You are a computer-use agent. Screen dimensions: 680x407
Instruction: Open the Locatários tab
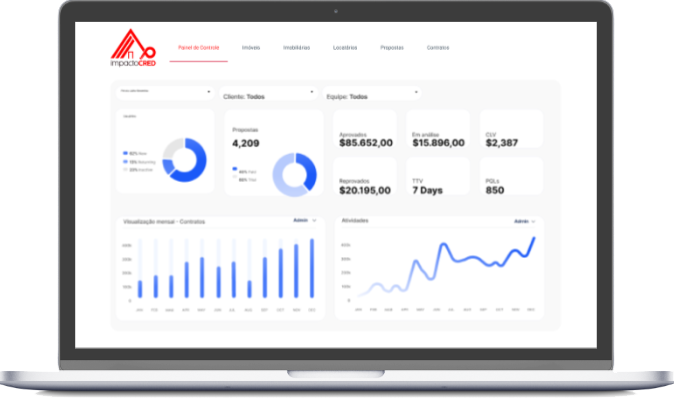pyautogui.click(x=345, y=48)
